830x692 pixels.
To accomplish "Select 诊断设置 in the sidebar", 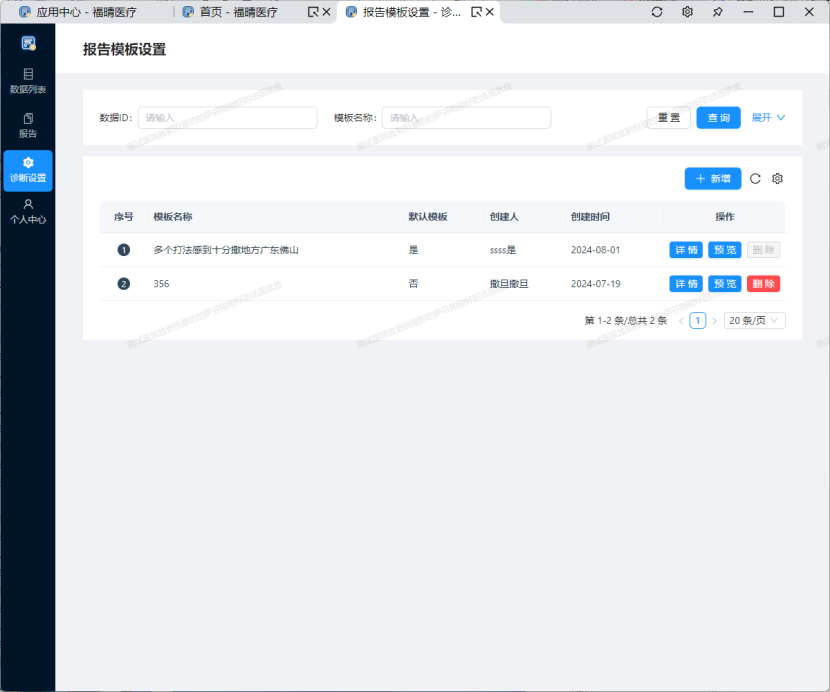I will coord(28,170).
